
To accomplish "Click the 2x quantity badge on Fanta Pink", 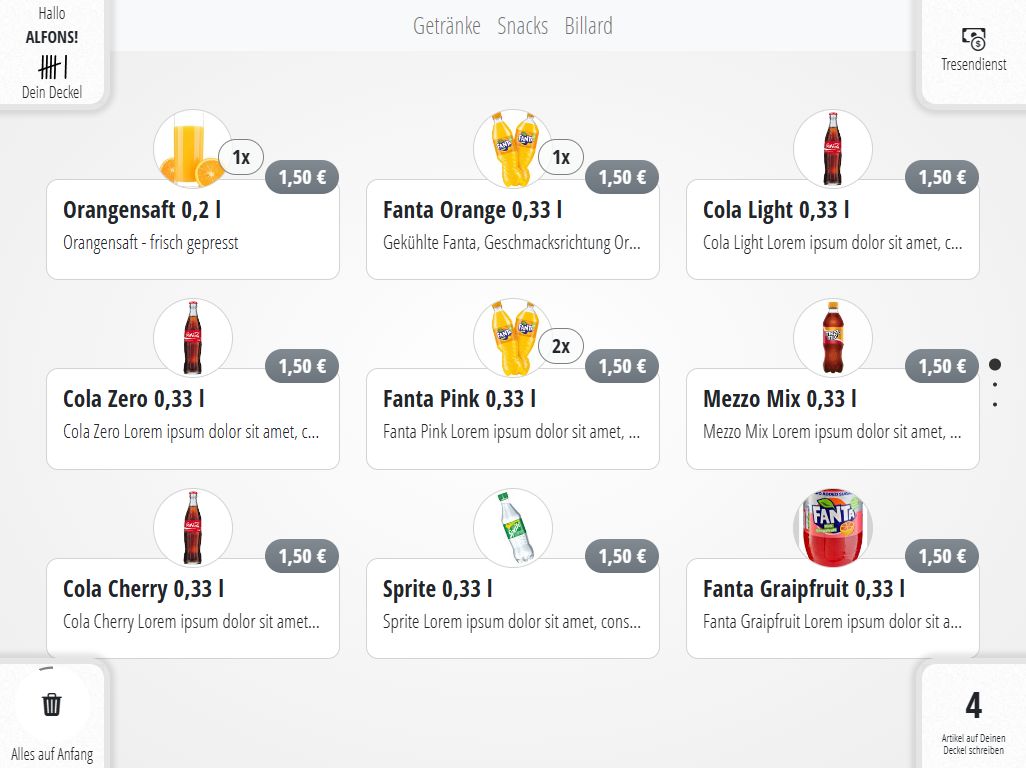I will pyautogui.click(x=561, y=346).
